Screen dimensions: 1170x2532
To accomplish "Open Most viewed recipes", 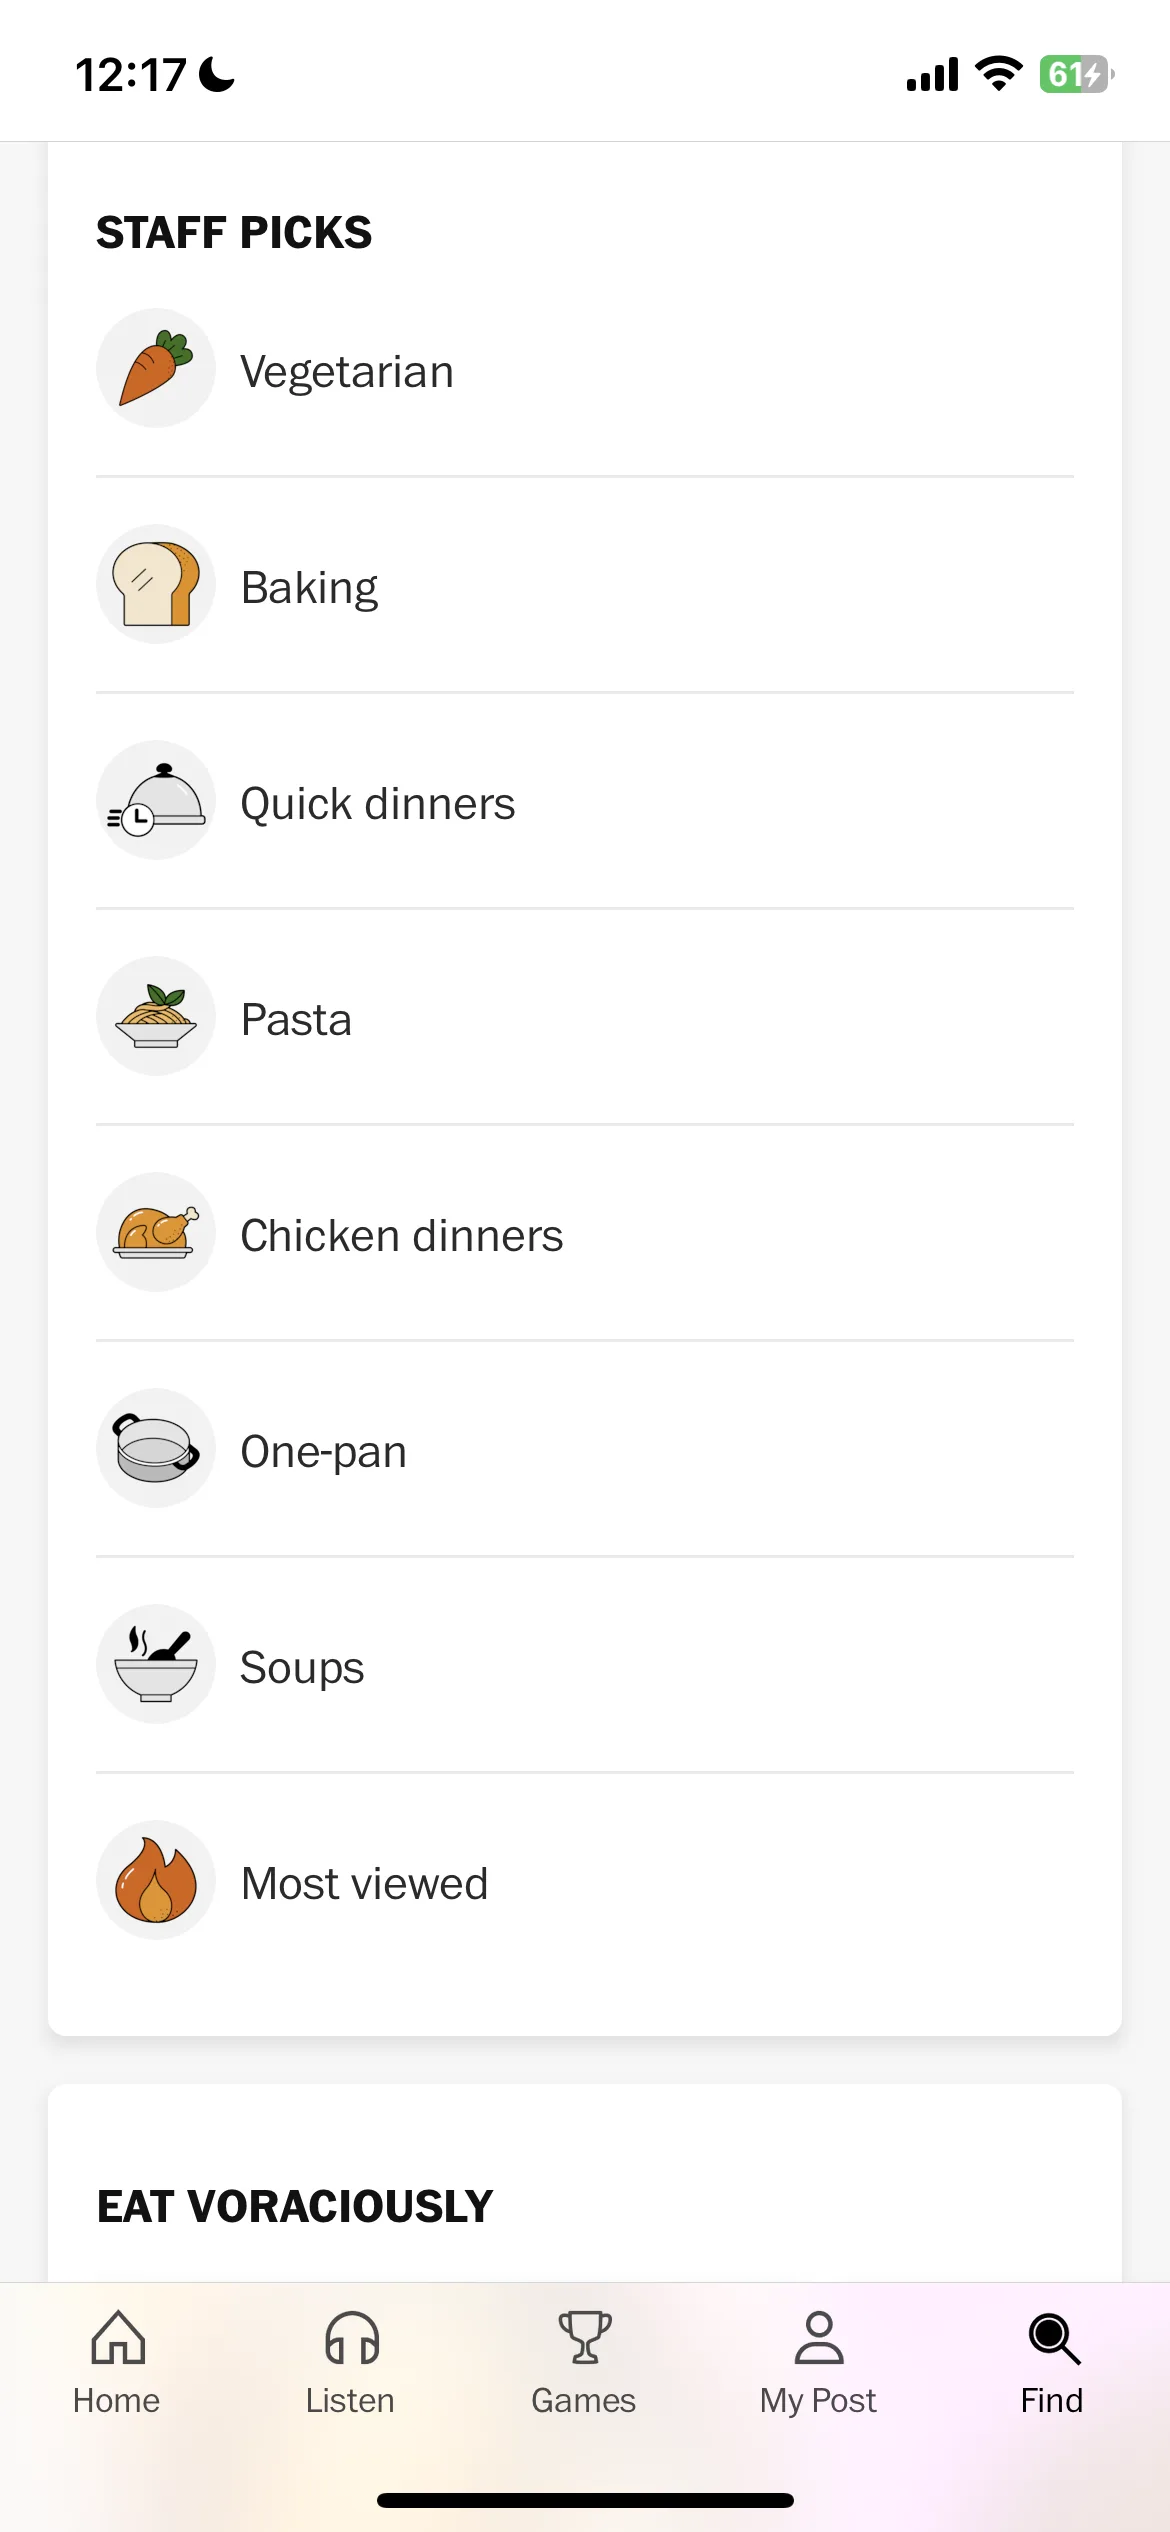I will 585,1881.
